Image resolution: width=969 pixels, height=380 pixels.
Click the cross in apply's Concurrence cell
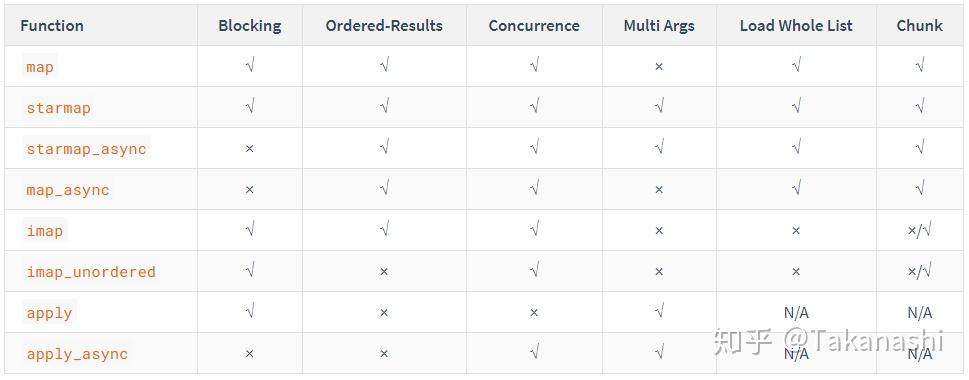point(534,313)
